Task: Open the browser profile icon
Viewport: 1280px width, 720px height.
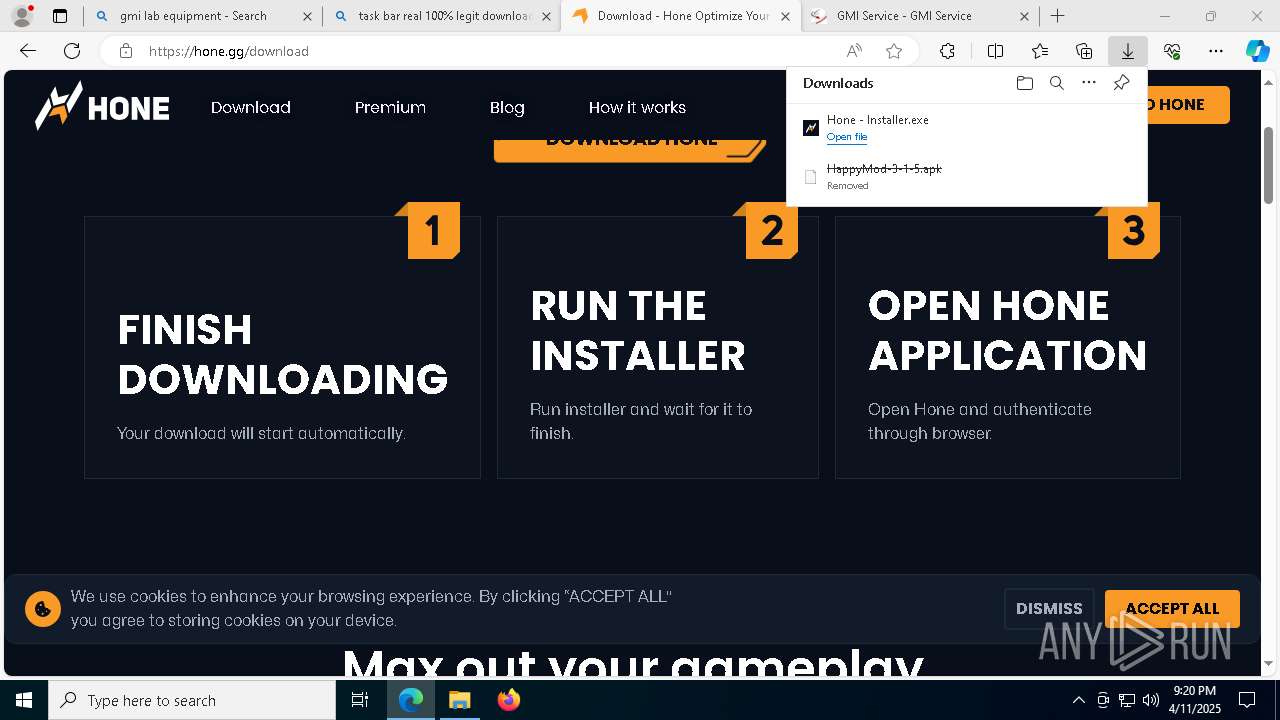Action: click(21, 16)
